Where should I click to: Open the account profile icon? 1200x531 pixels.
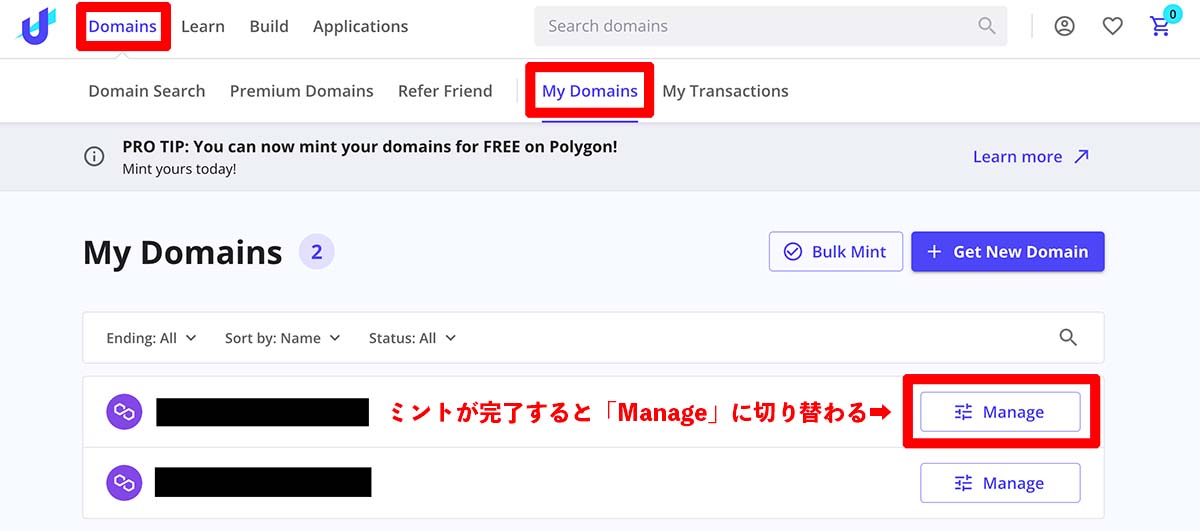tap(1065, 27)
